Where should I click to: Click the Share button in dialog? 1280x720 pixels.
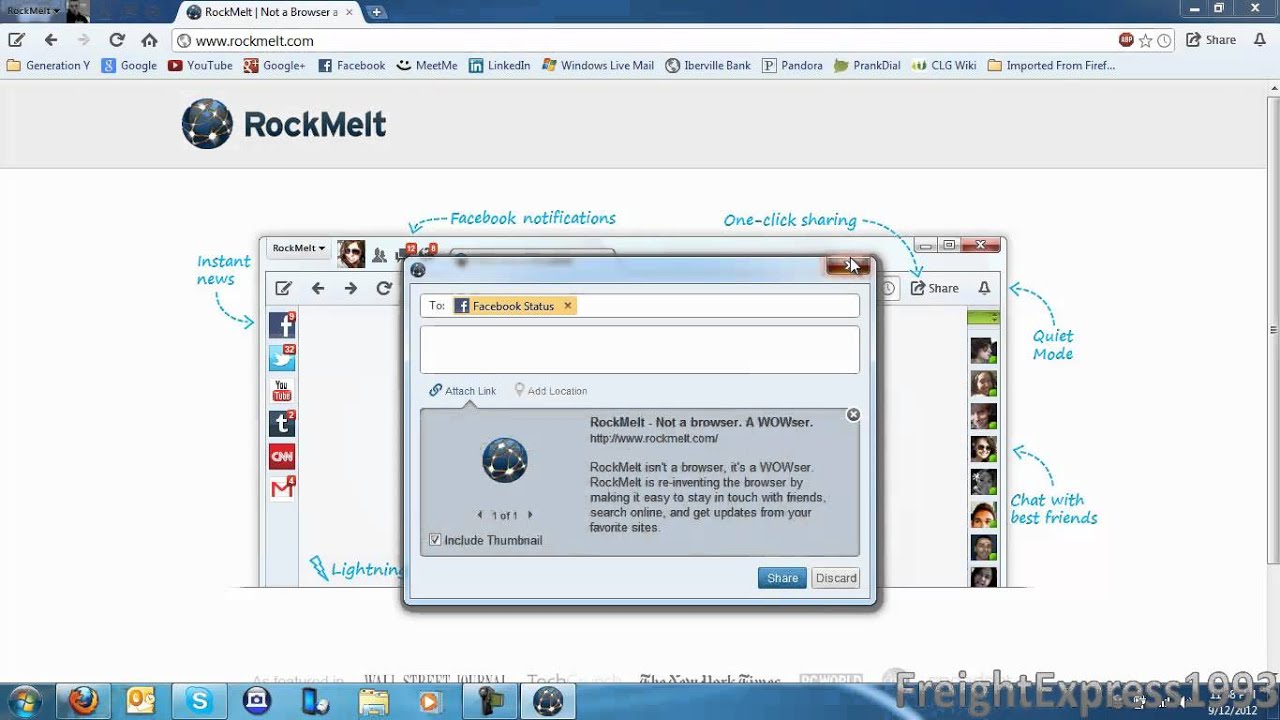(782, 578)
